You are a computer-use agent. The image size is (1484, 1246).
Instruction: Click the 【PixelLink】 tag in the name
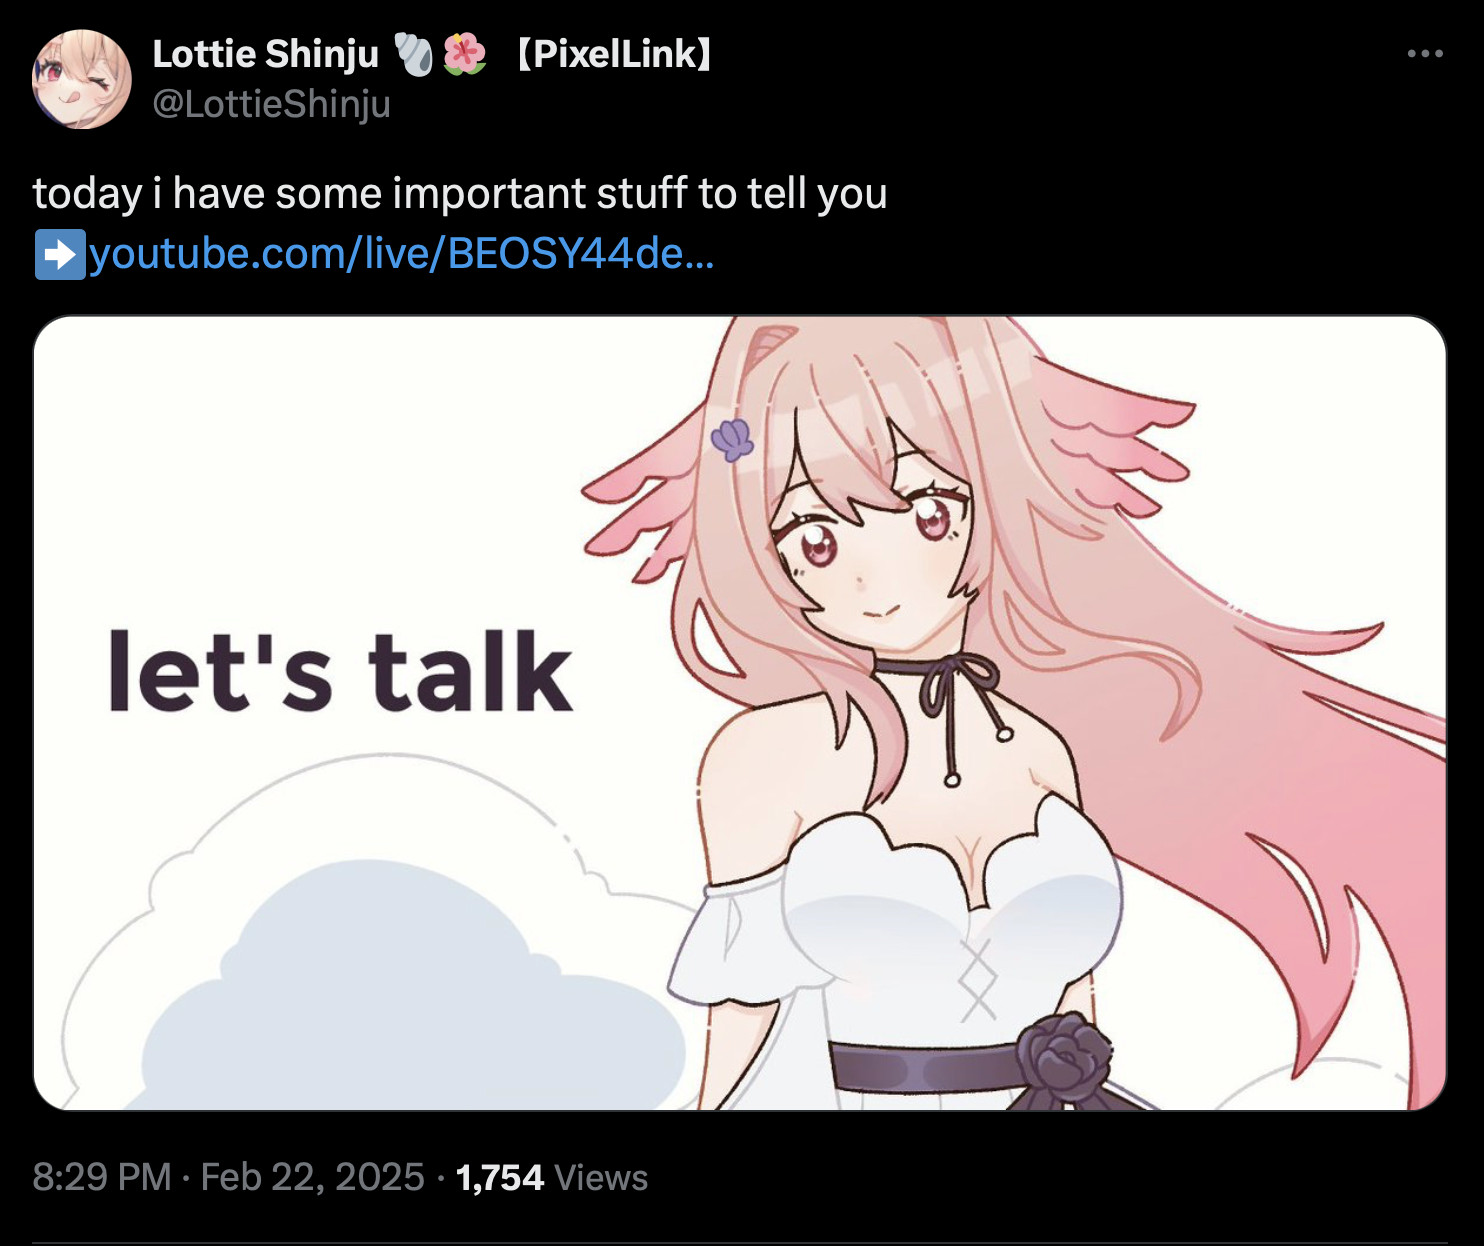[x=615, y=54]
